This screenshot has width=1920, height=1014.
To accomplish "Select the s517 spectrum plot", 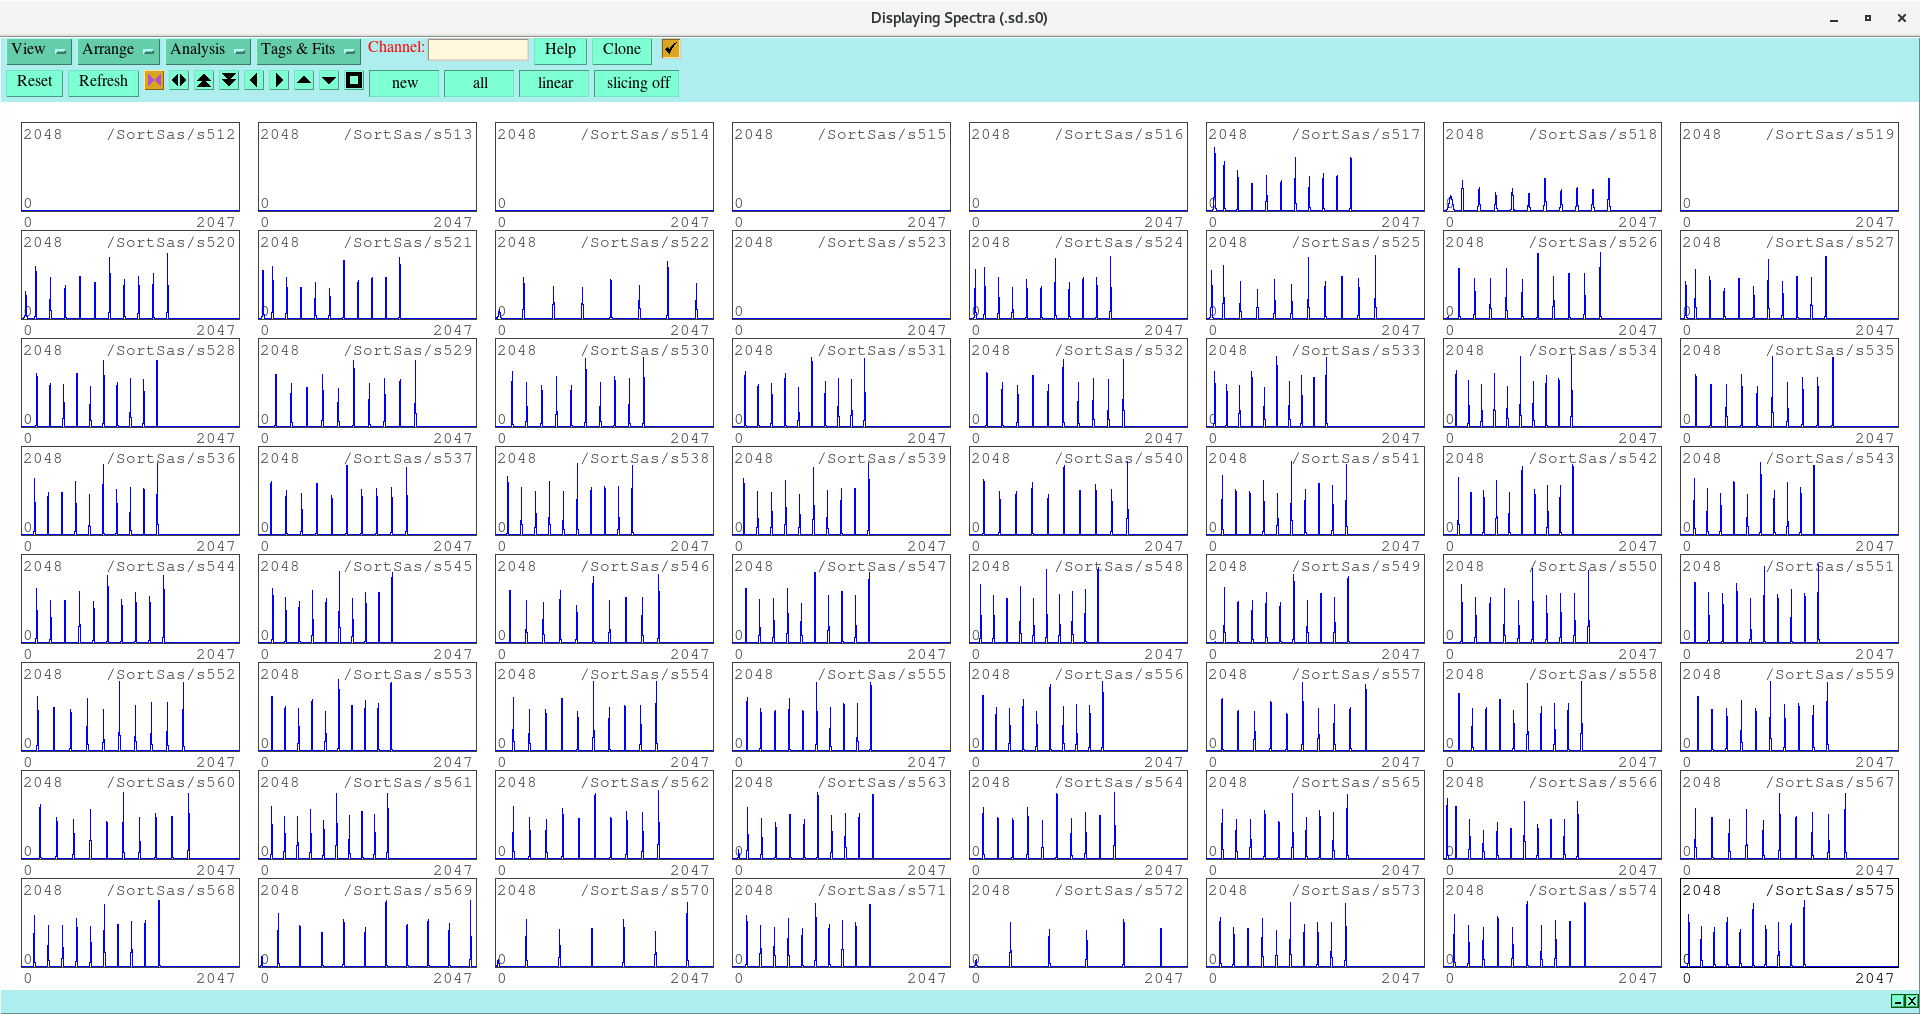I will coord(1315,167).
